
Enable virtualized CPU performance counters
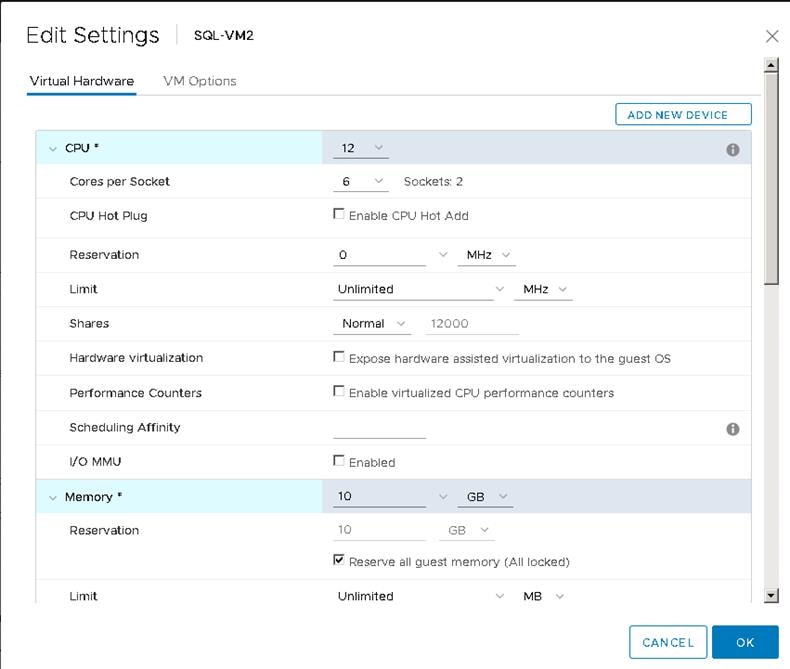[x=339, y=392]
